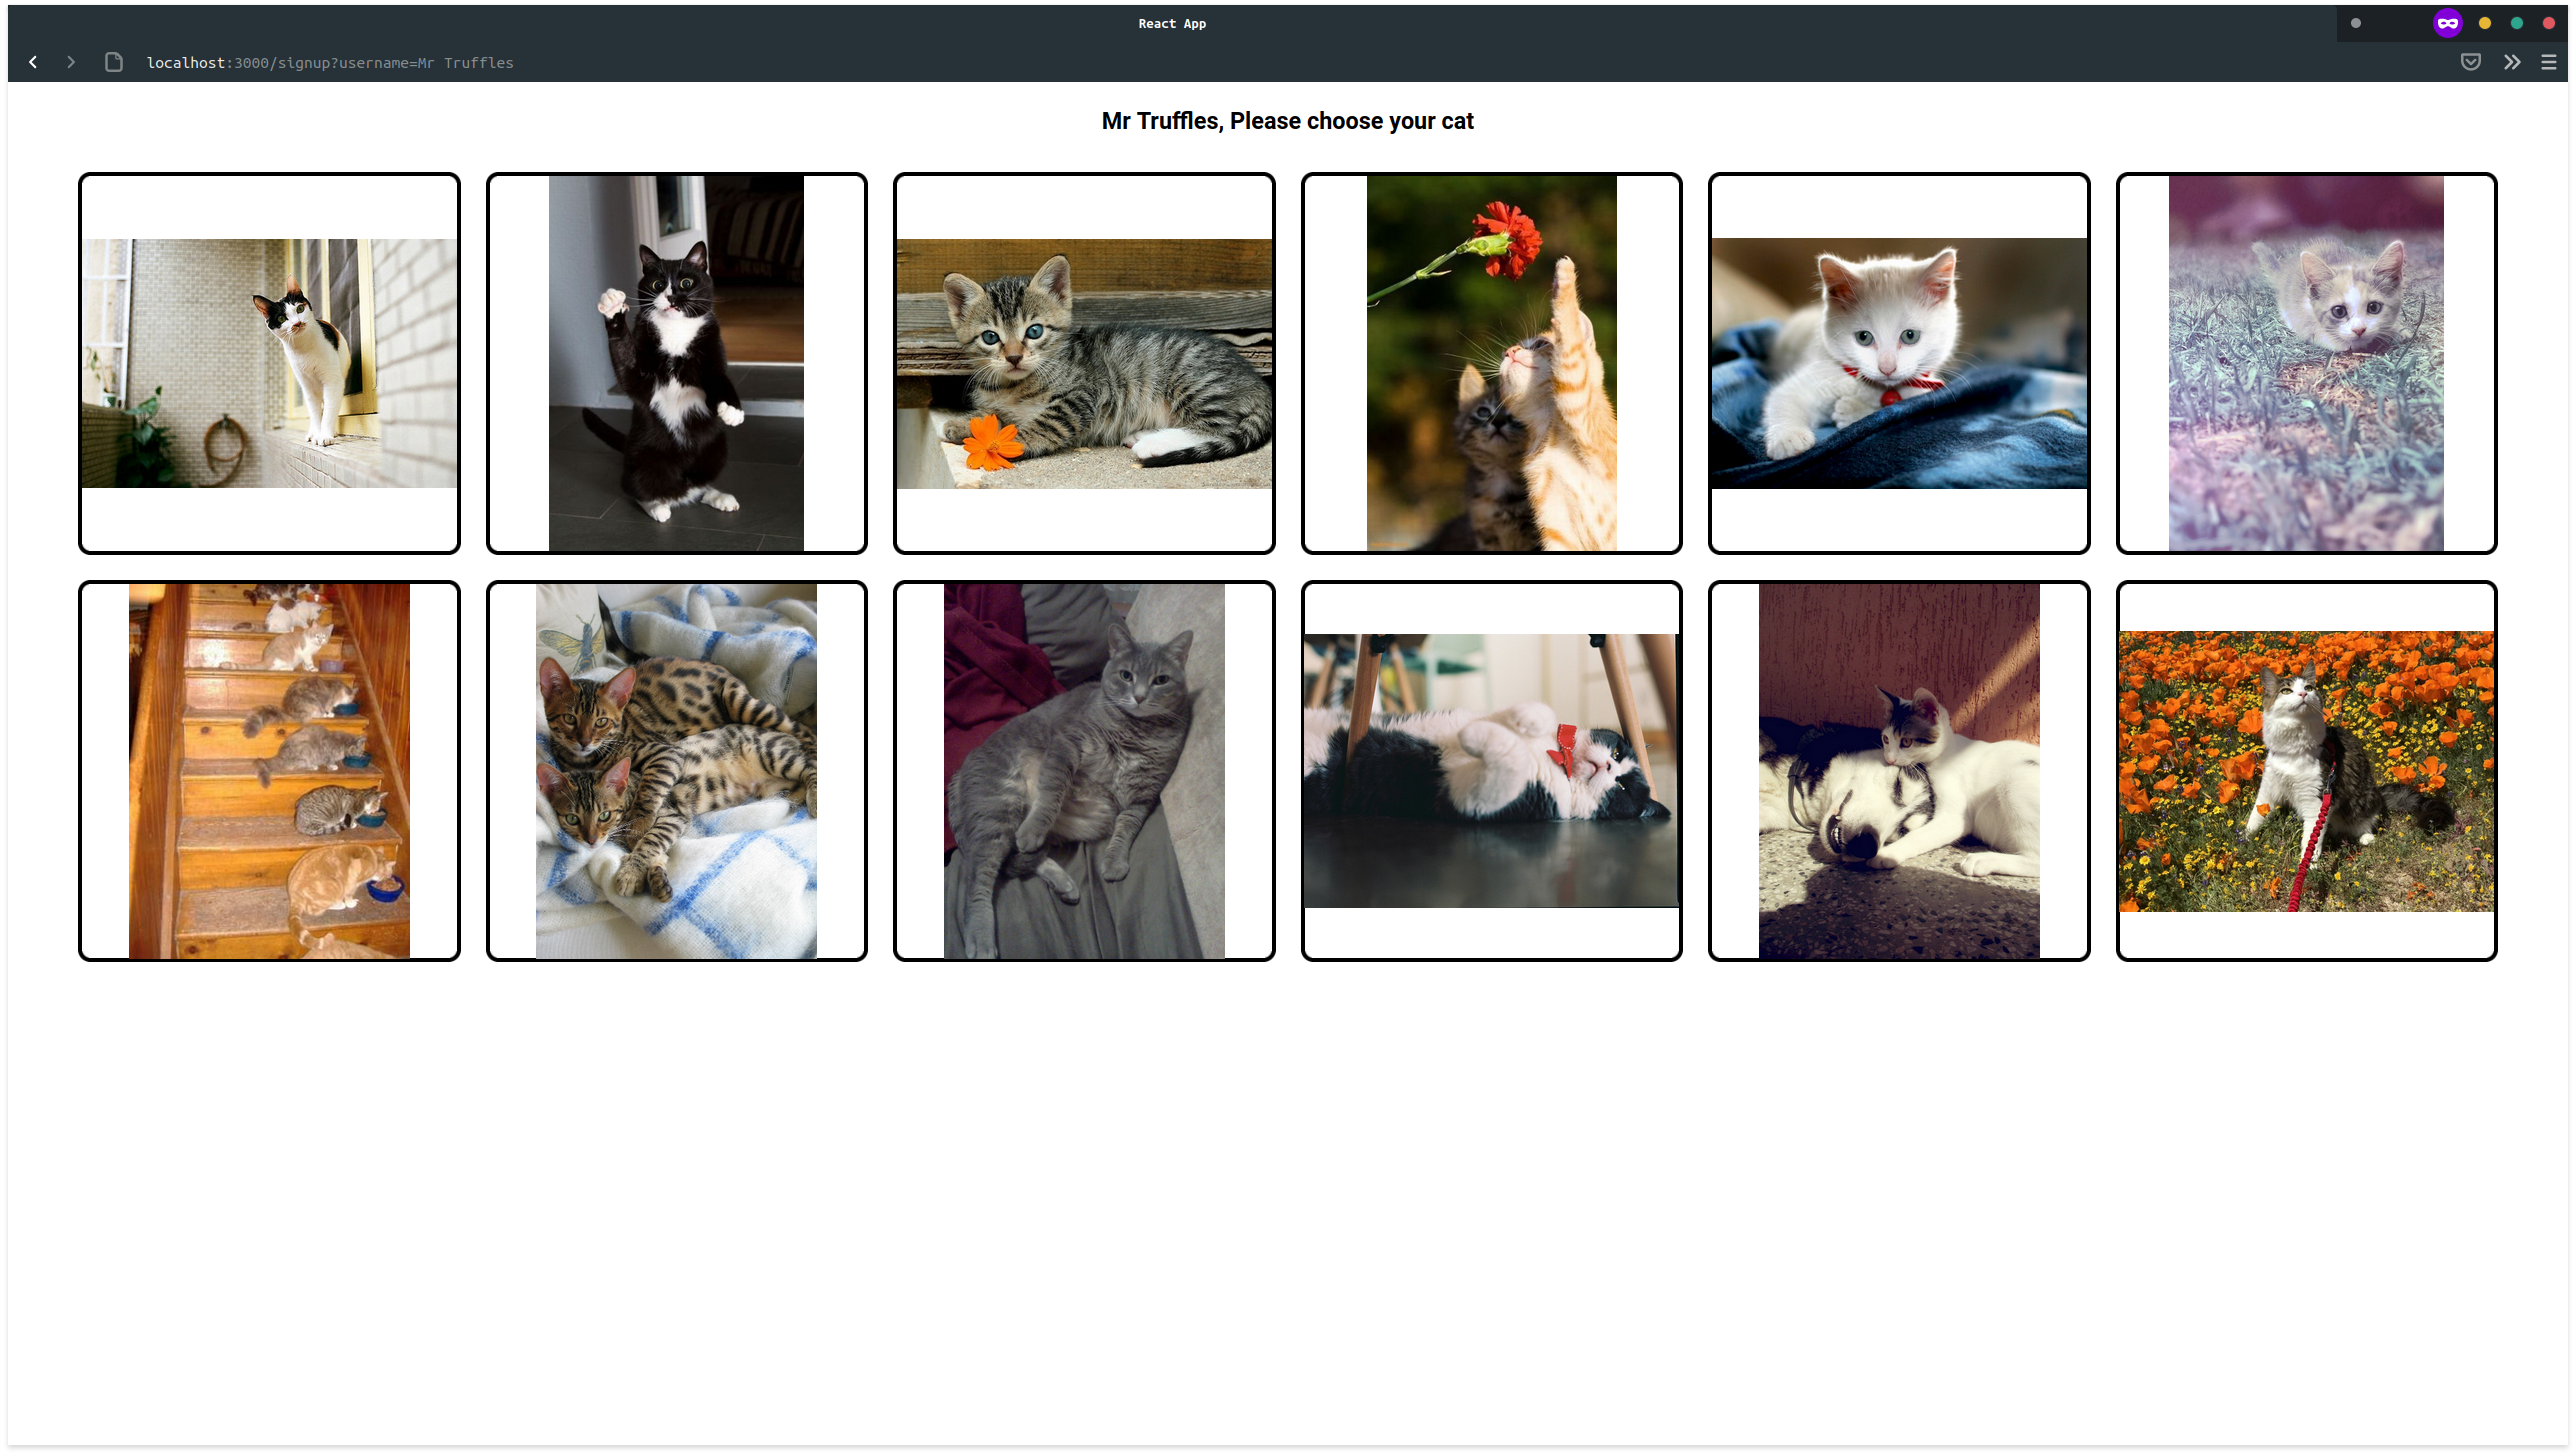The image size is (2576, 1456).
Task: Select the kittens reaching for red carnation
Action: click(1490, 363)
